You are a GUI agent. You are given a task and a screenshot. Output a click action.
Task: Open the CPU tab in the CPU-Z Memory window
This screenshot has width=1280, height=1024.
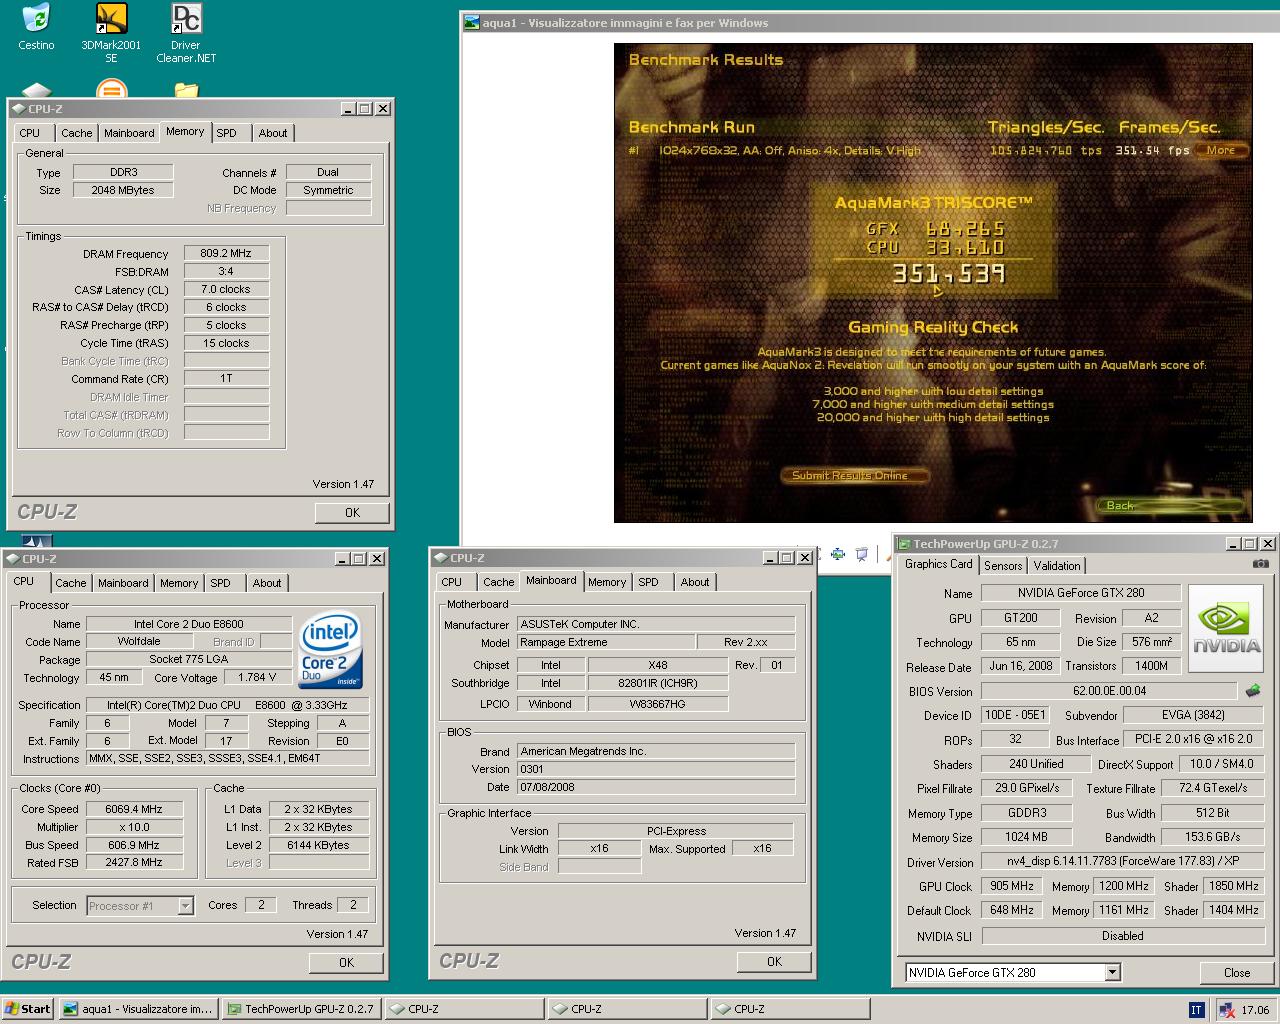[x=30, y=133]
